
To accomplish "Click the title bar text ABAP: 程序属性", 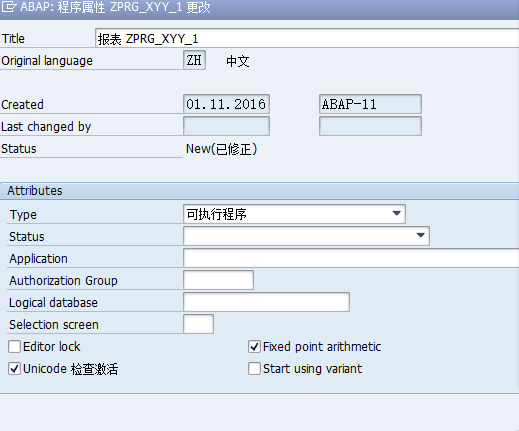I will (x=62, y=7).
